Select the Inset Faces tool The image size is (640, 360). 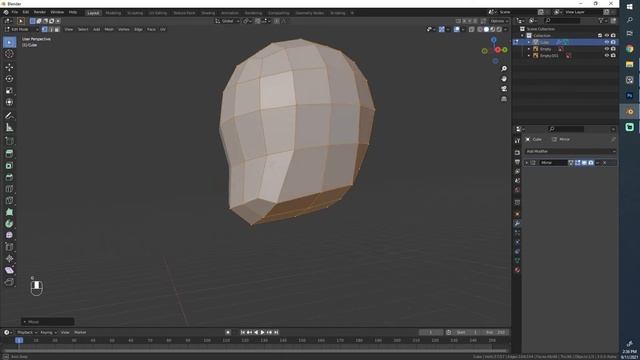click(x=9, y=165)
